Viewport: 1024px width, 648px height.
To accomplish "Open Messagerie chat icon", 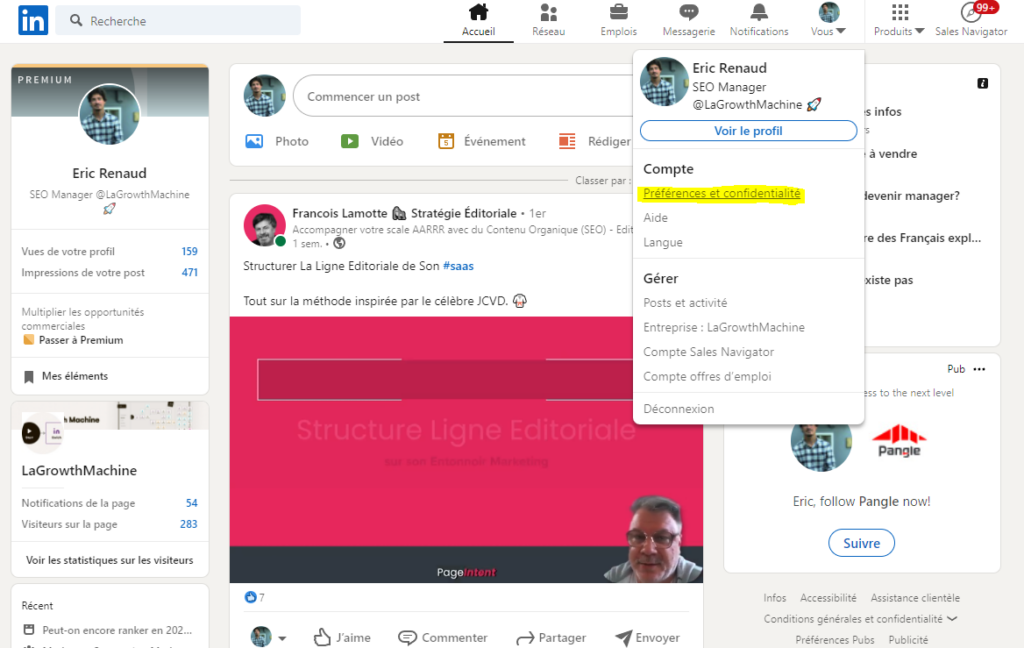I will point(688,13).
